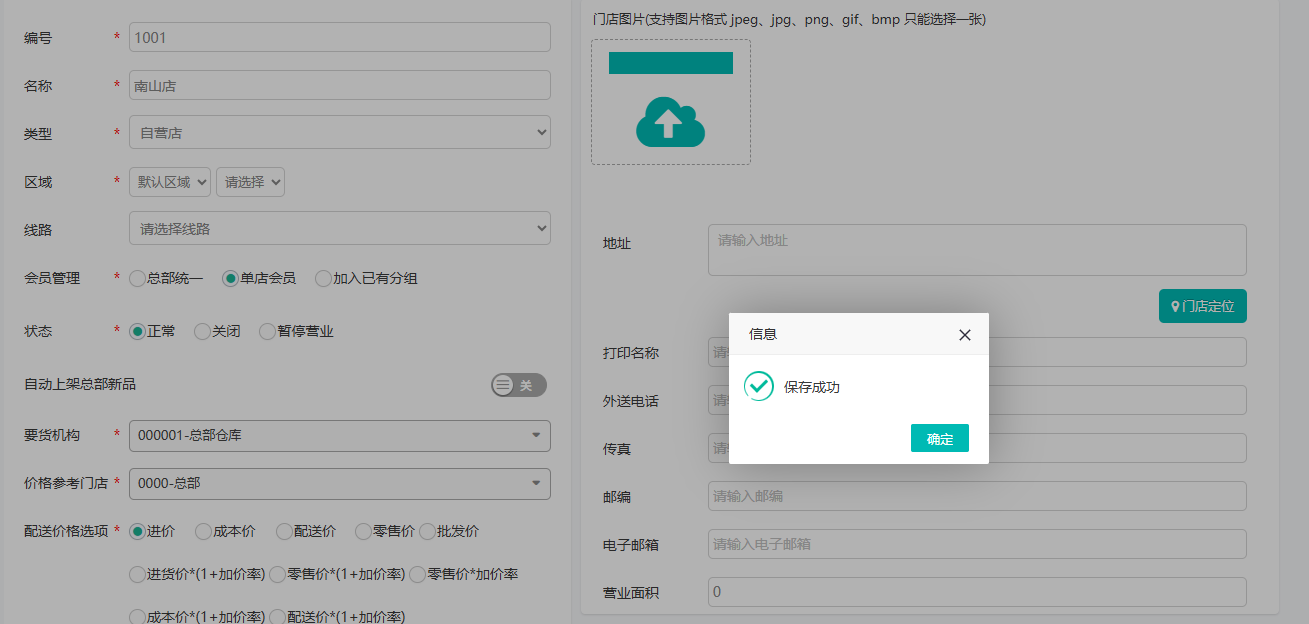Click the 编号 field containing 1001
The width and height of the screenshot is (1309, 624).
(x=340, y=37)
